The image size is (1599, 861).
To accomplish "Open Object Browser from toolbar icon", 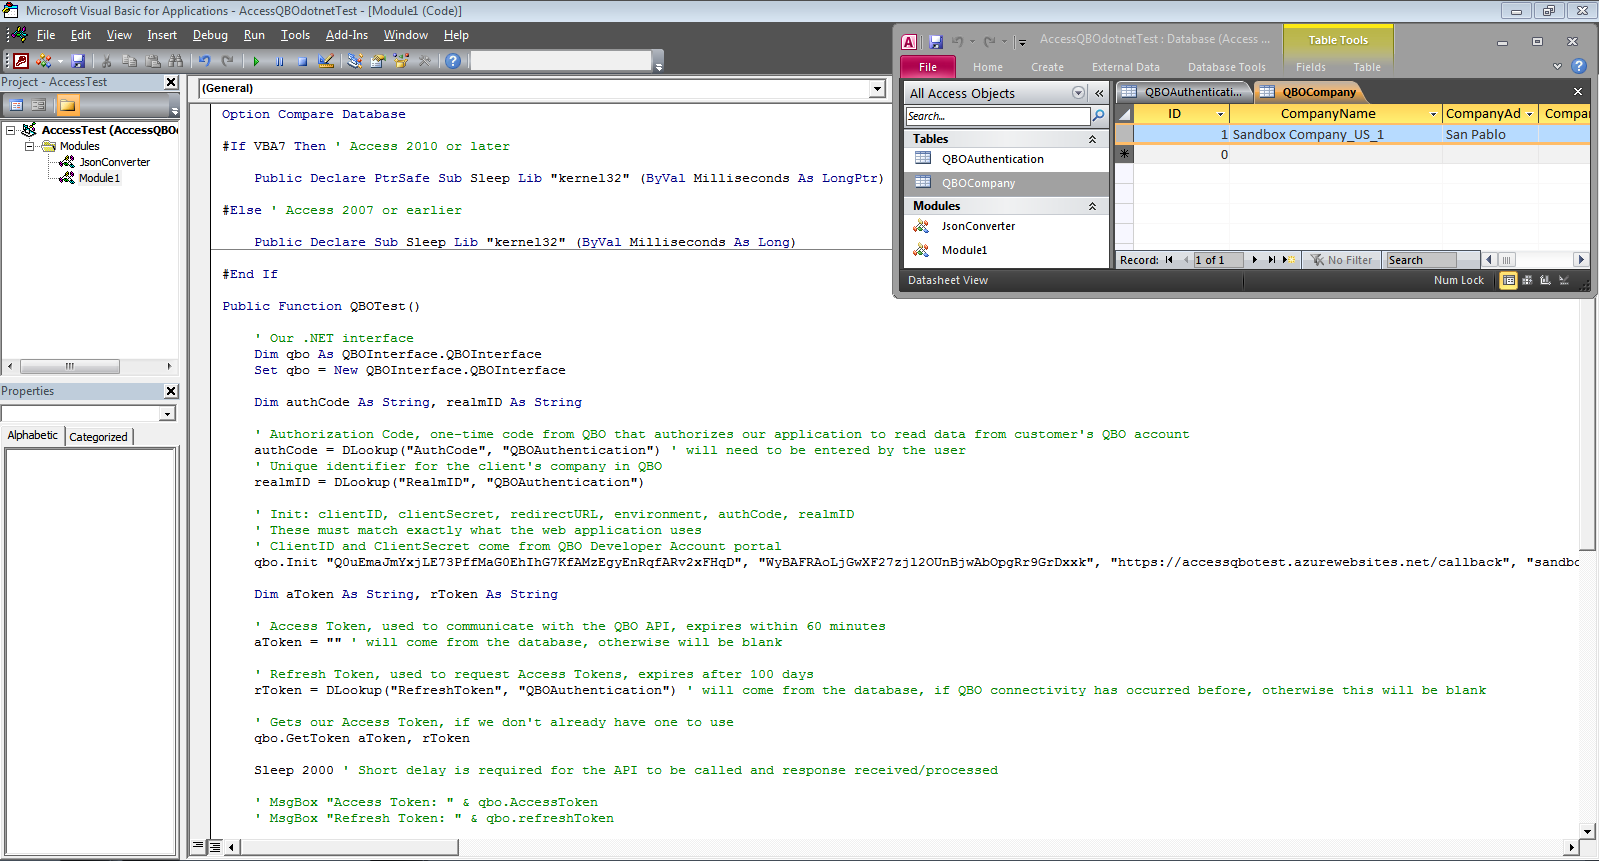I will 401,61.
